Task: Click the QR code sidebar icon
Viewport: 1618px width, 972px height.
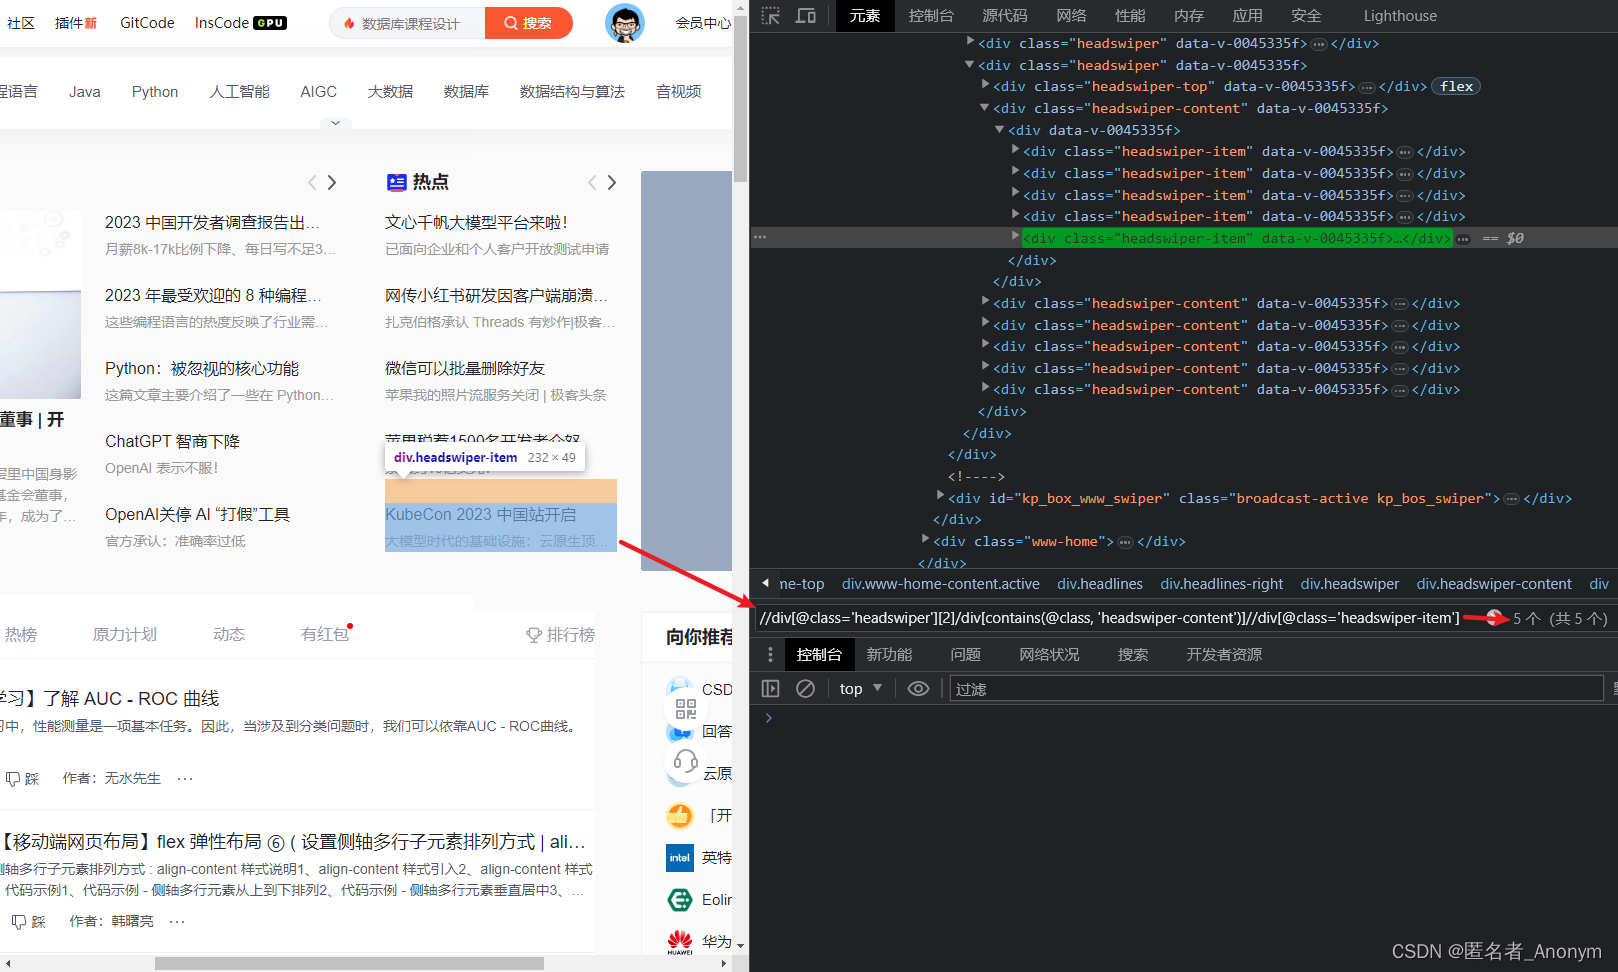Action: click(x=685, y=709)
